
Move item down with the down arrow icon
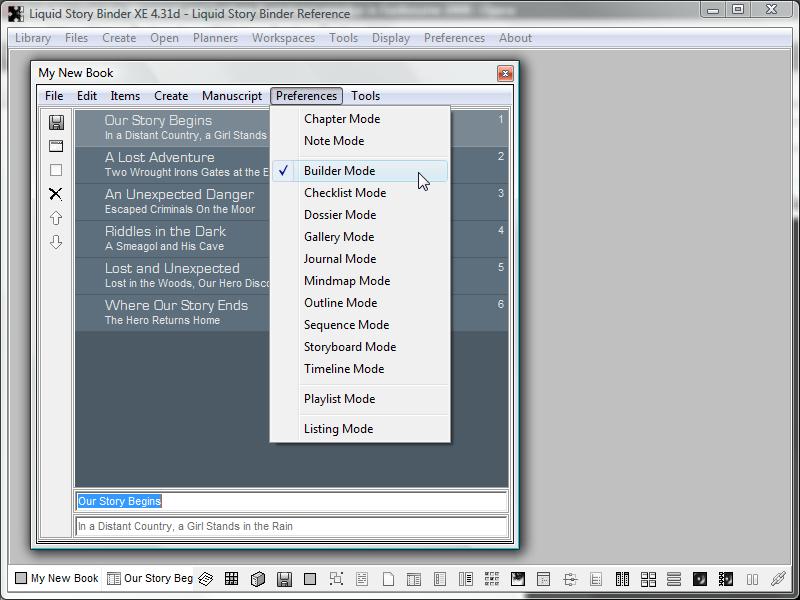pos(56,242)
